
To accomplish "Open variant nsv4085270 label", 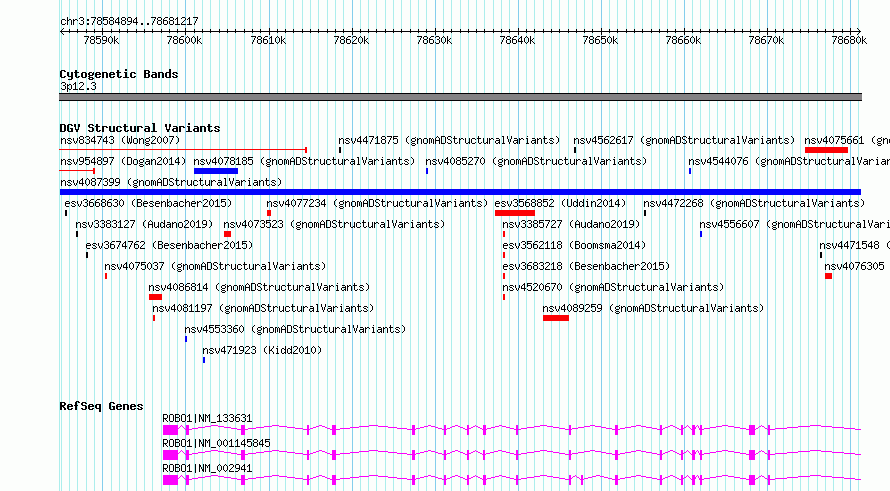I will (536, 161).
